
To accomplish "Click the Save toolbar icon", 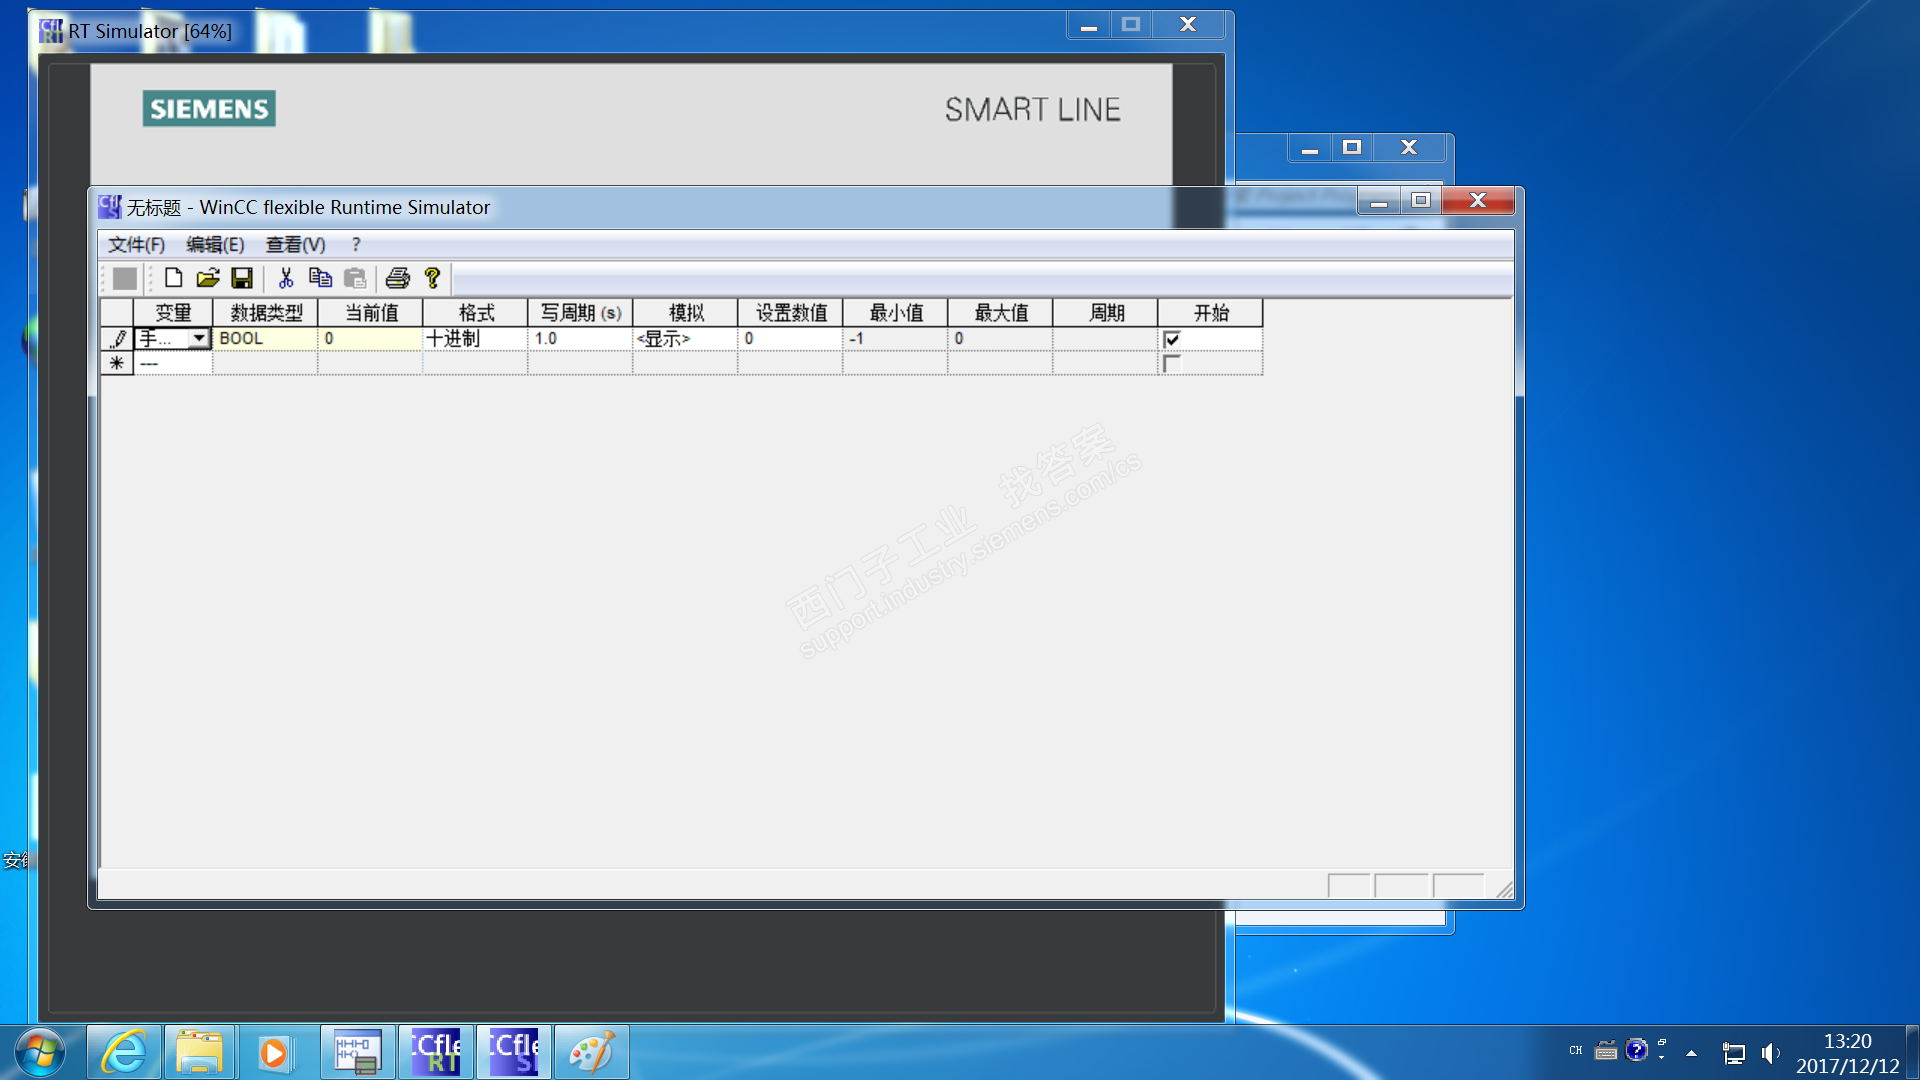I will coord(242,278).
